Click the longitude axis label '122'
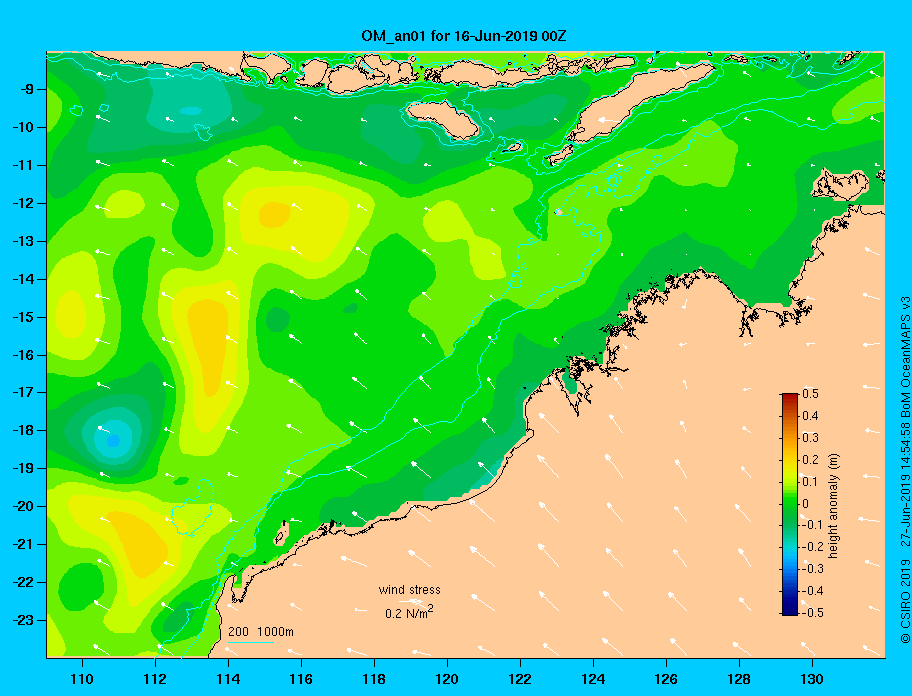The width and height of the screenshot is (912, 696). tap(520, 679)
